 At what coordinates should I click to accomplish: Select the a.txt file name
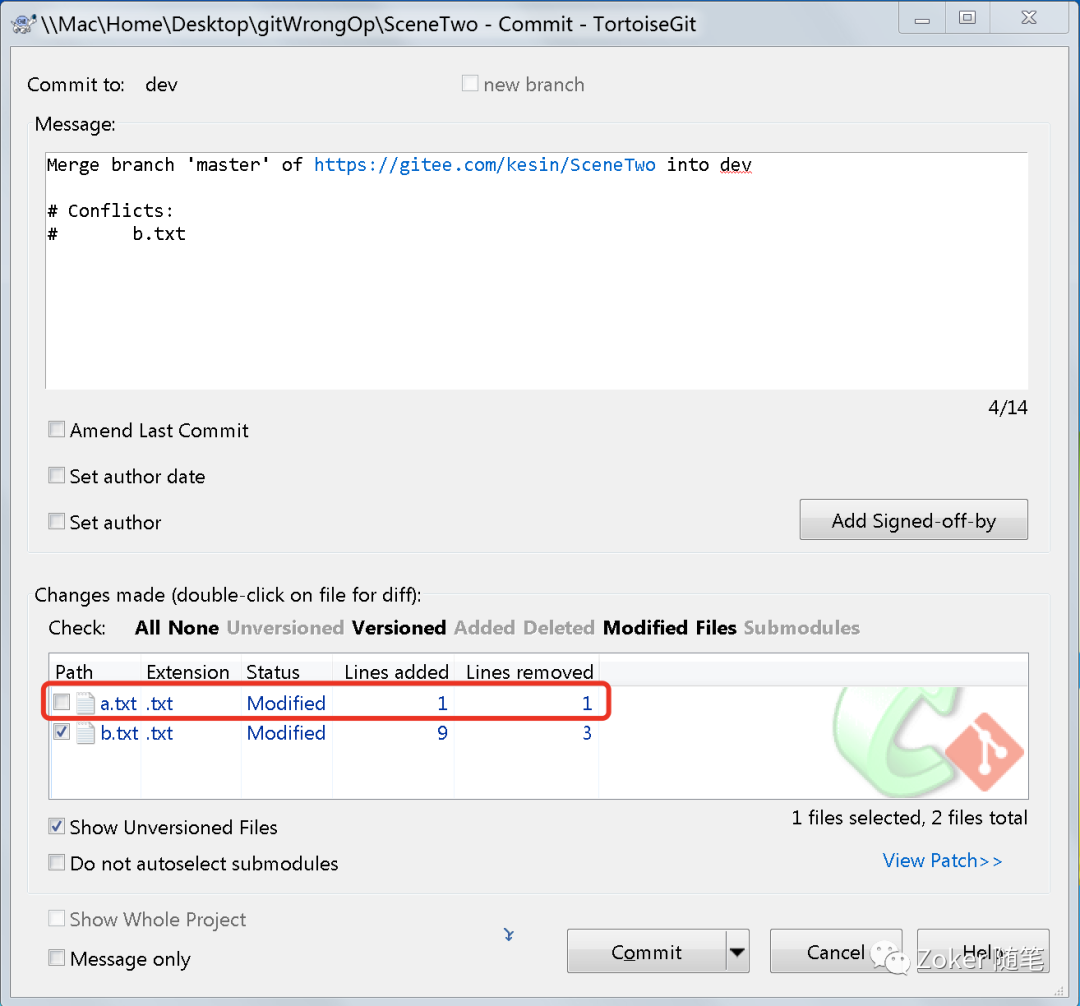118,703
